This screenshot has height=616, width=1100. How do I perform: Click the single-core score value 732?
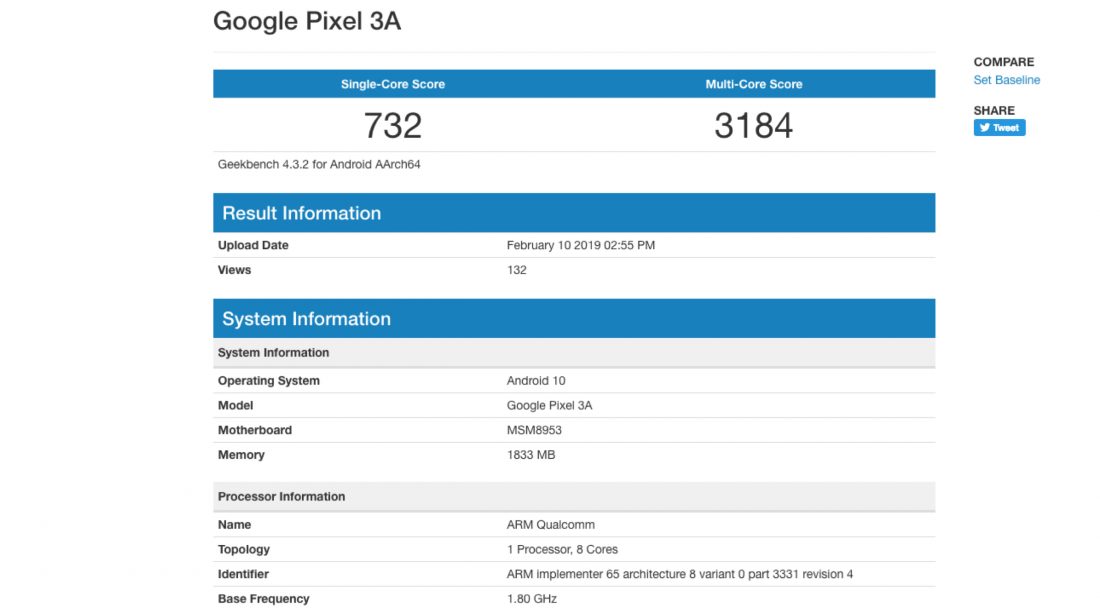393,126
